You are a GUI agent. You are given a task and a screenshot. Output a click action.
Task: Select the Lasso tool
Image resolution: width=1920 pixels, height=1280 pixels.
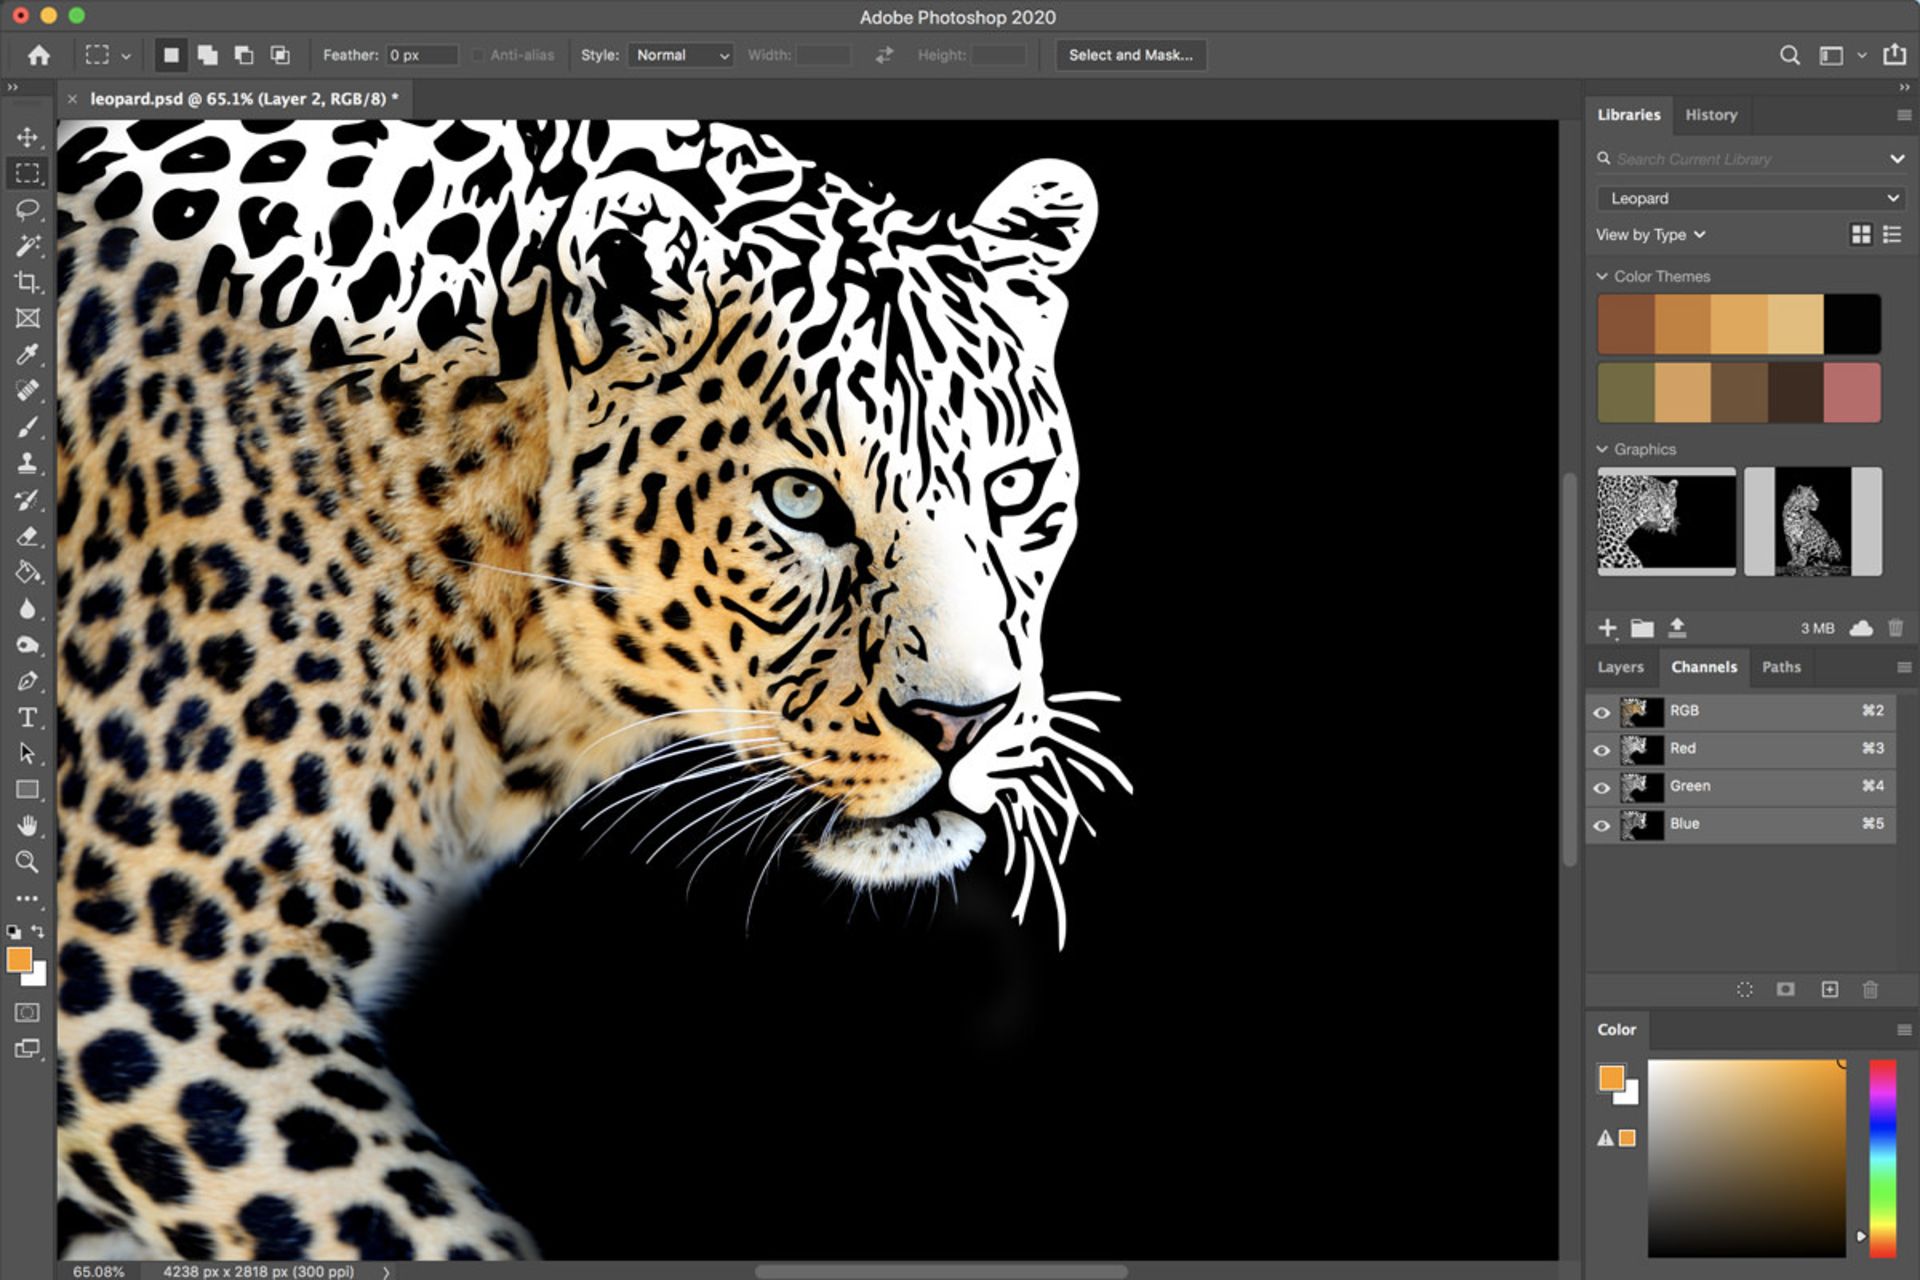[x=27, y=209]
